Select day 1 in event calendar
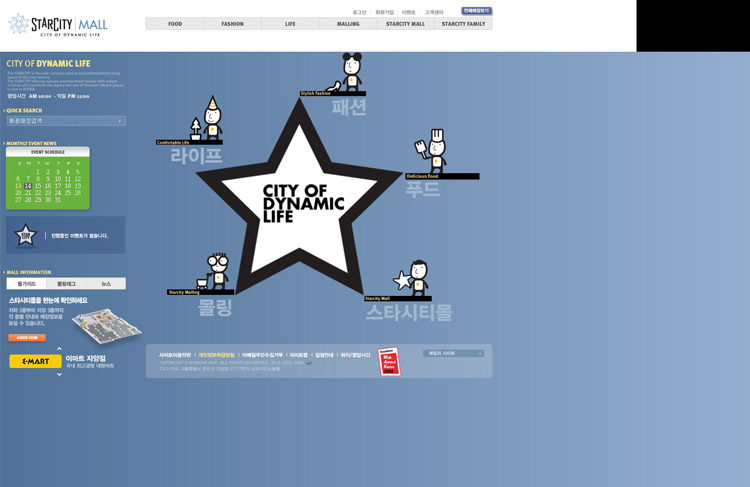 tap(38, 172)
